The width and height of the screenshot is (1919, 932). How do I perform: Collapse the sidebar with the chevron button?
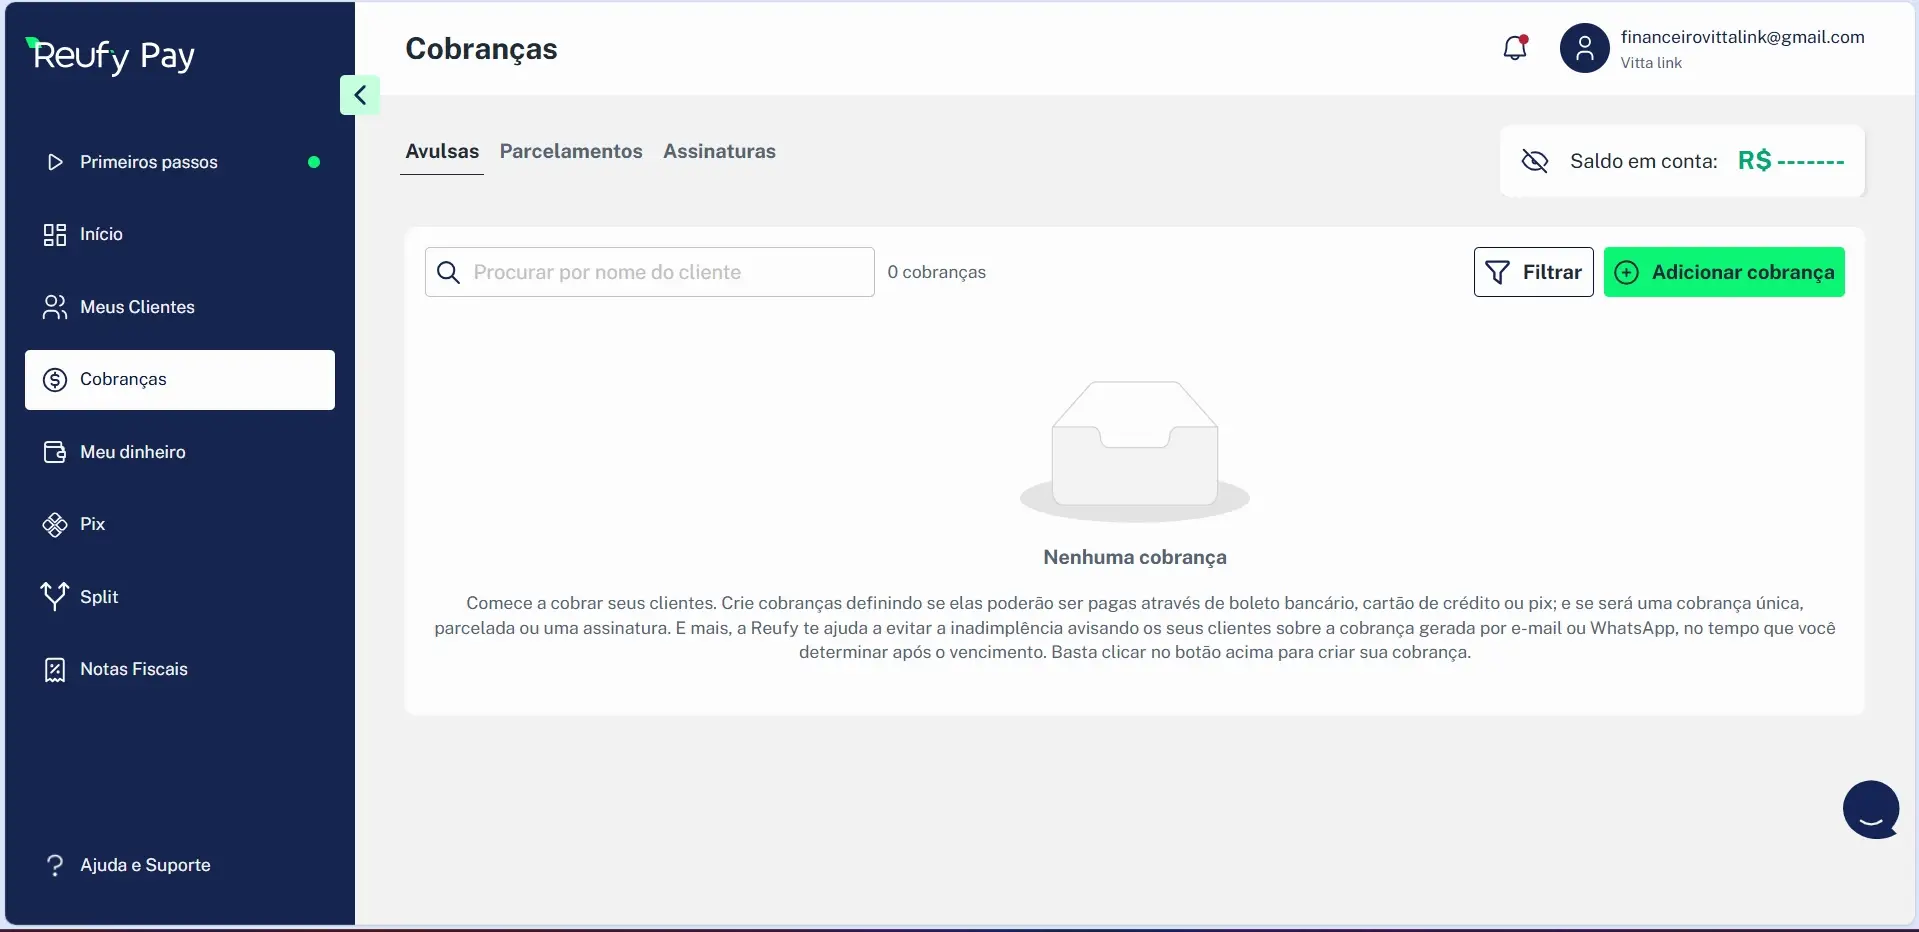tap(360, 95)
